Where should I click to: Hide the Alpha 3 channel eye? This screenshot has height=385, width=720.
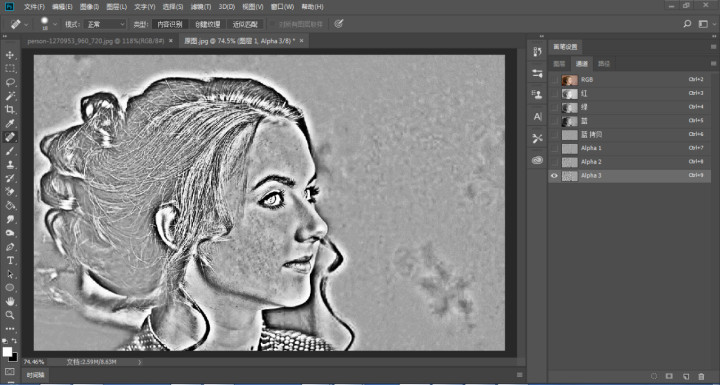tap(555, 176)
